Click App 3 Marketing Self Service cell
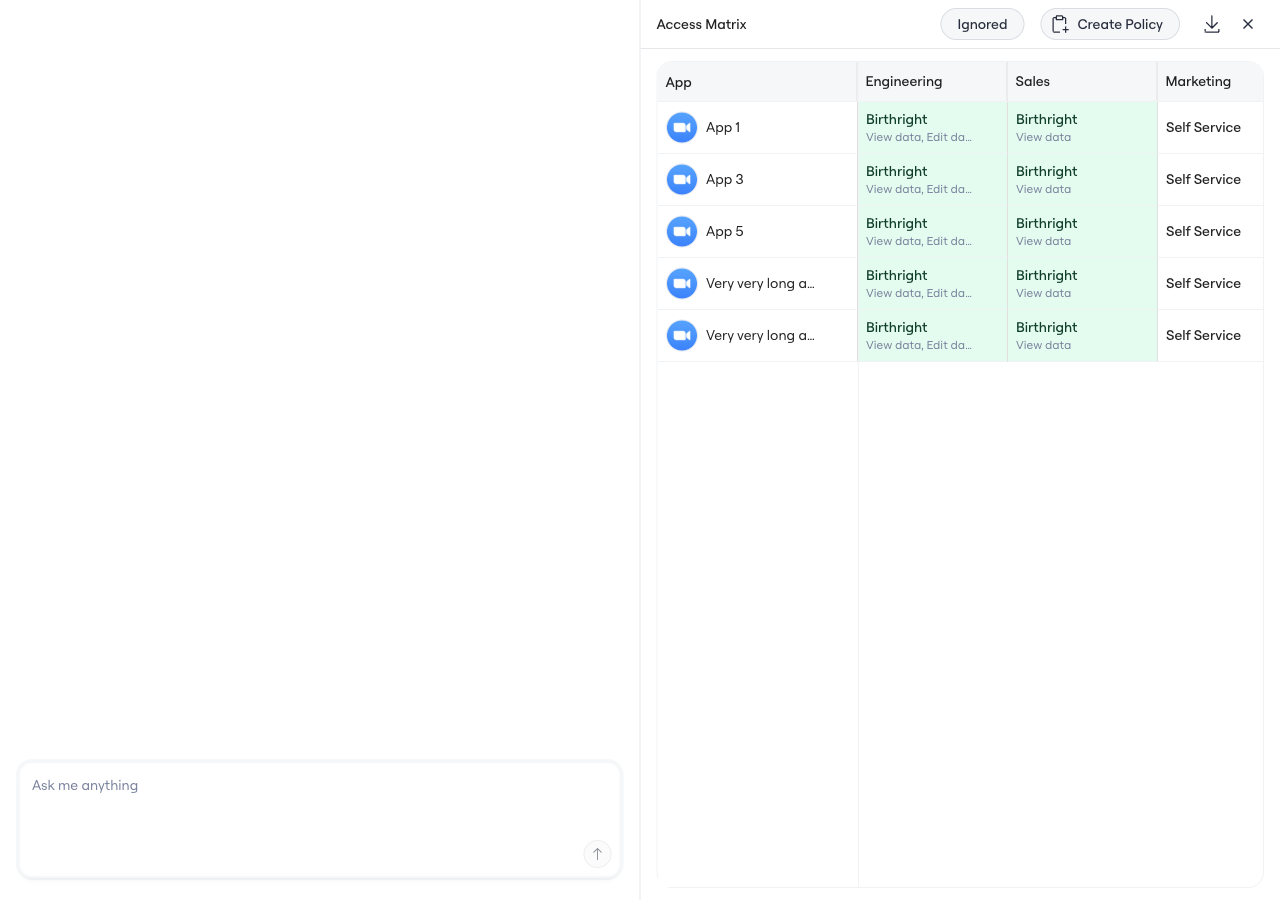The width and height of the screenshot is (1280, 900). click(x=1211, y=180)
